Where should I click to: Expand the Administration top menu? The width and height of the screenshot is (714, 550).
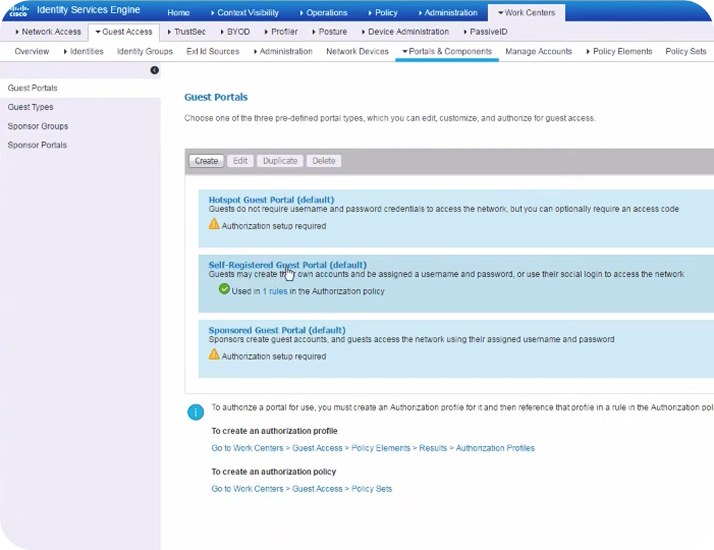tap(448, 13)
